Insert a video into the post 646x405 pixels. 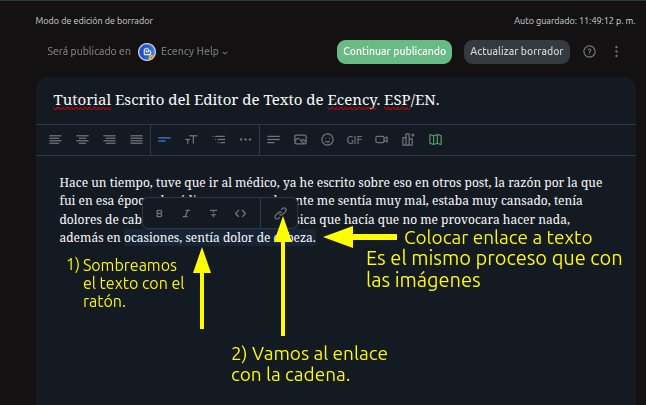tap(382, 140)
